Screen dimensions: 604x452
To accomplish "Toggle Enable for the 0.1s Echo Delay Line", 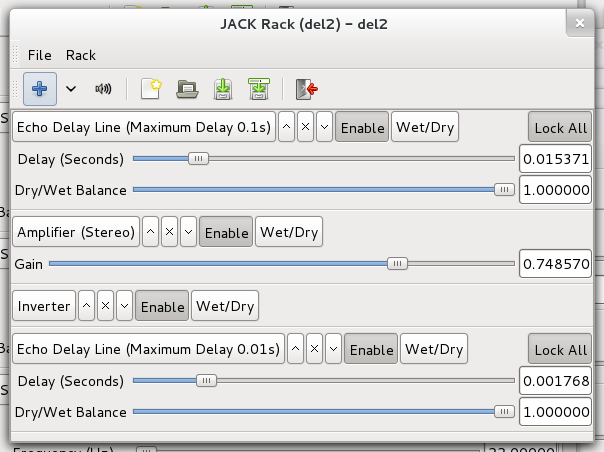I will point(362,127).
